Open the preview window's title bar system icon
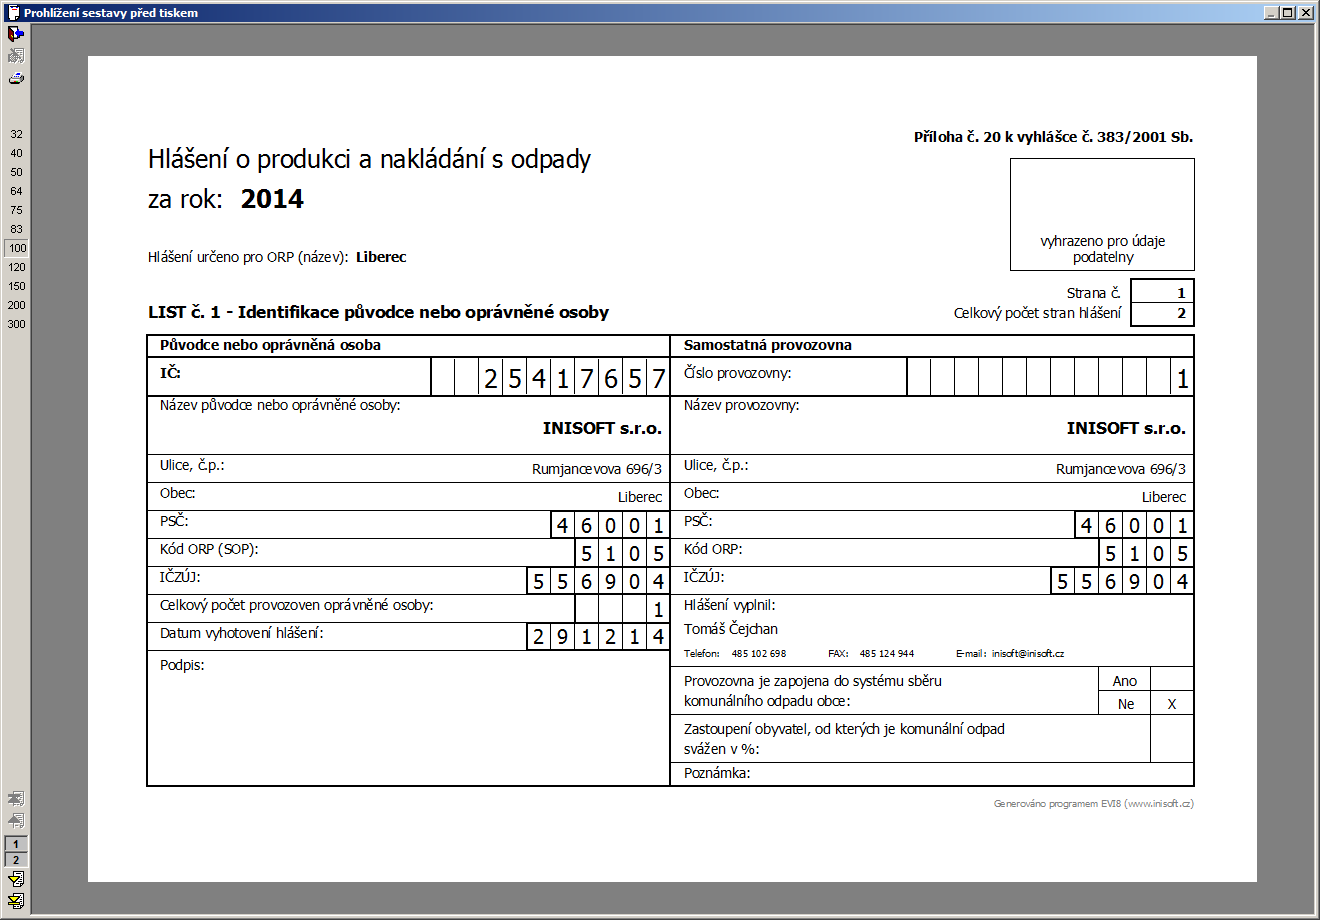 click(x=13, y=13)
